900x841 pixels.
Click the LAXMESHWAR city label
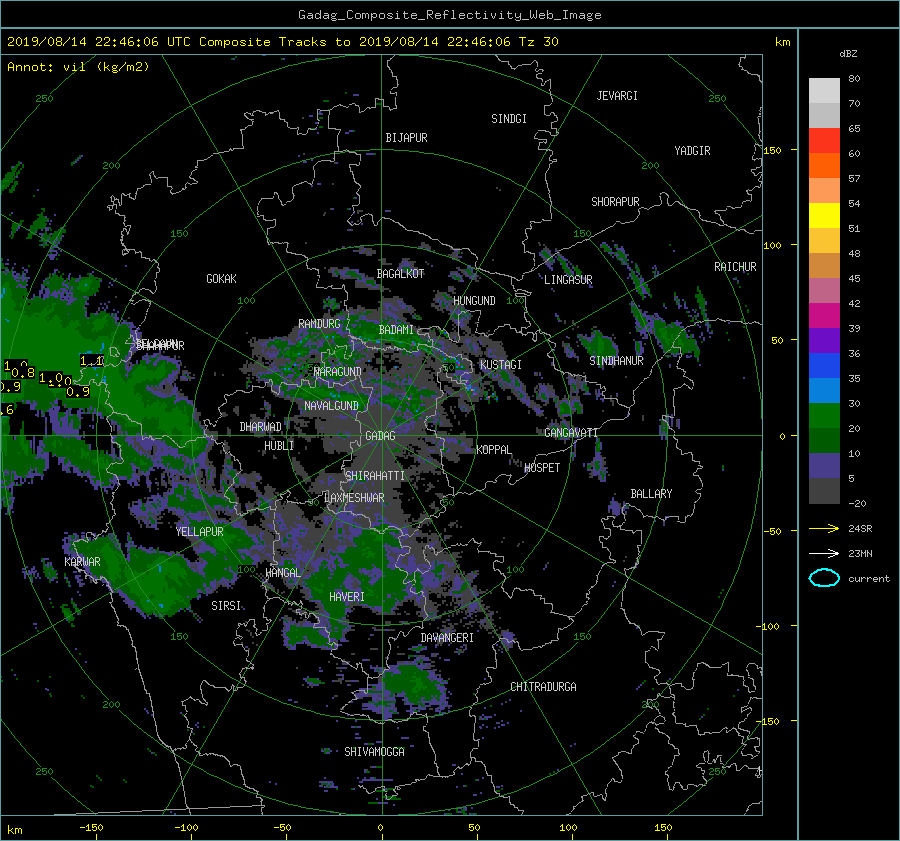pyautogui.click(x=354, y=498)
